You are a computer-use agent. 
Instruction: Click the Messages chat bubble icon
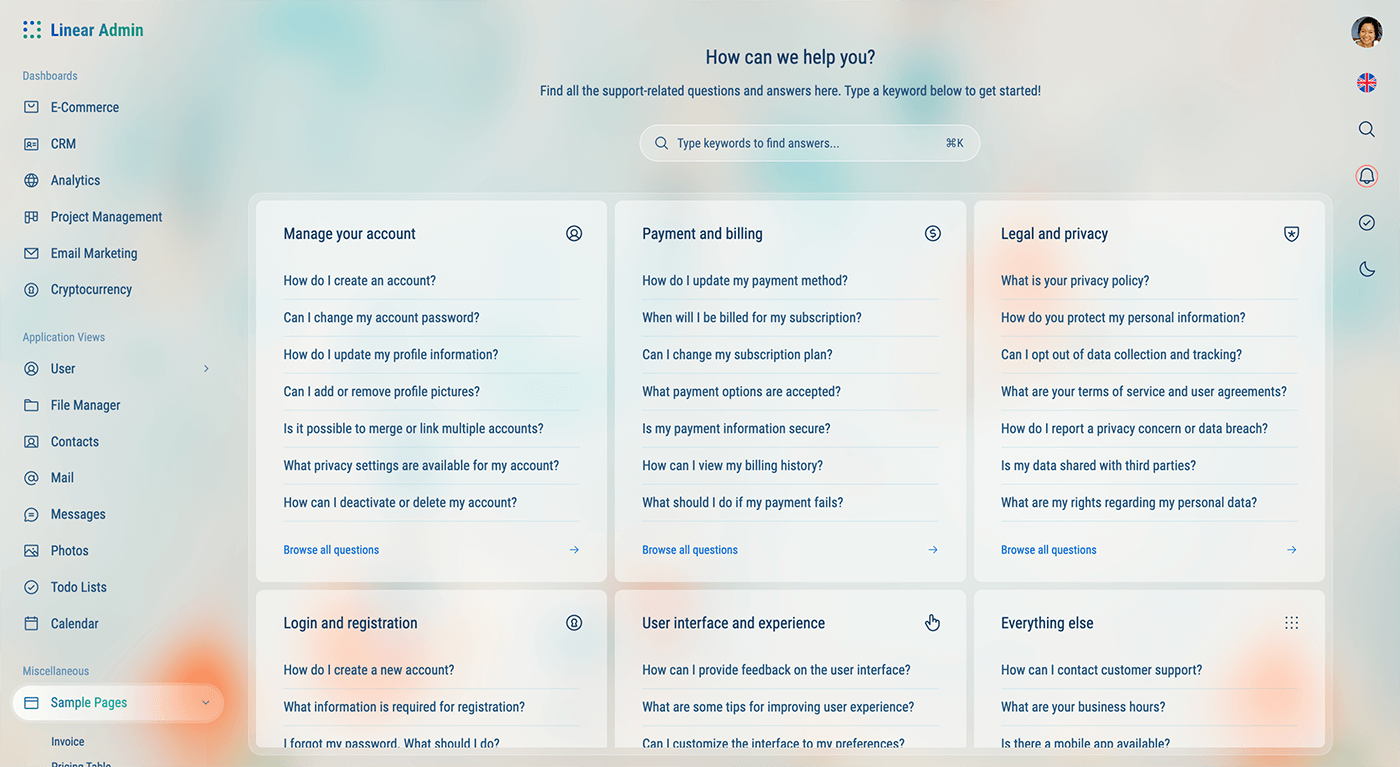click(x=32, y=514)
